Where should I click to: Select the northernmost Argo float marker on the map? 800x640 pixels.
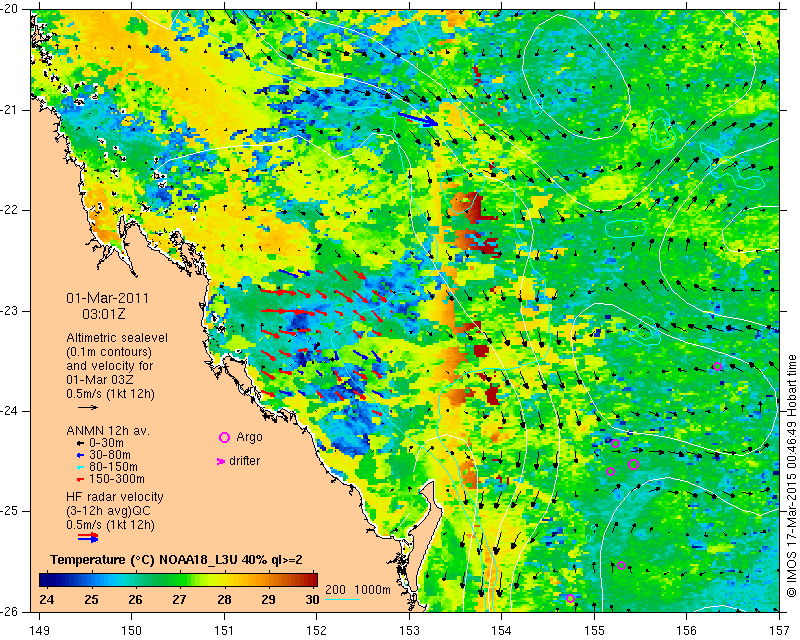717,366
